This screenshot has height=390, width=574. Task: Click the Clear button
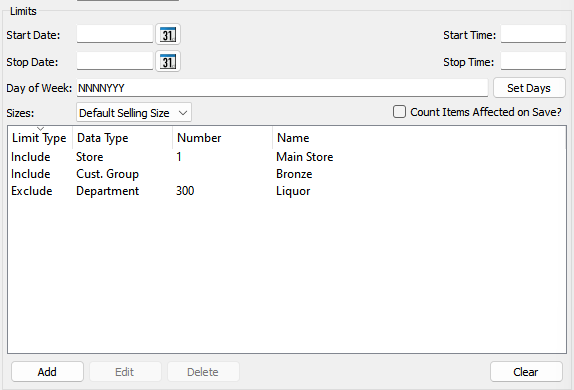(526, 372)
